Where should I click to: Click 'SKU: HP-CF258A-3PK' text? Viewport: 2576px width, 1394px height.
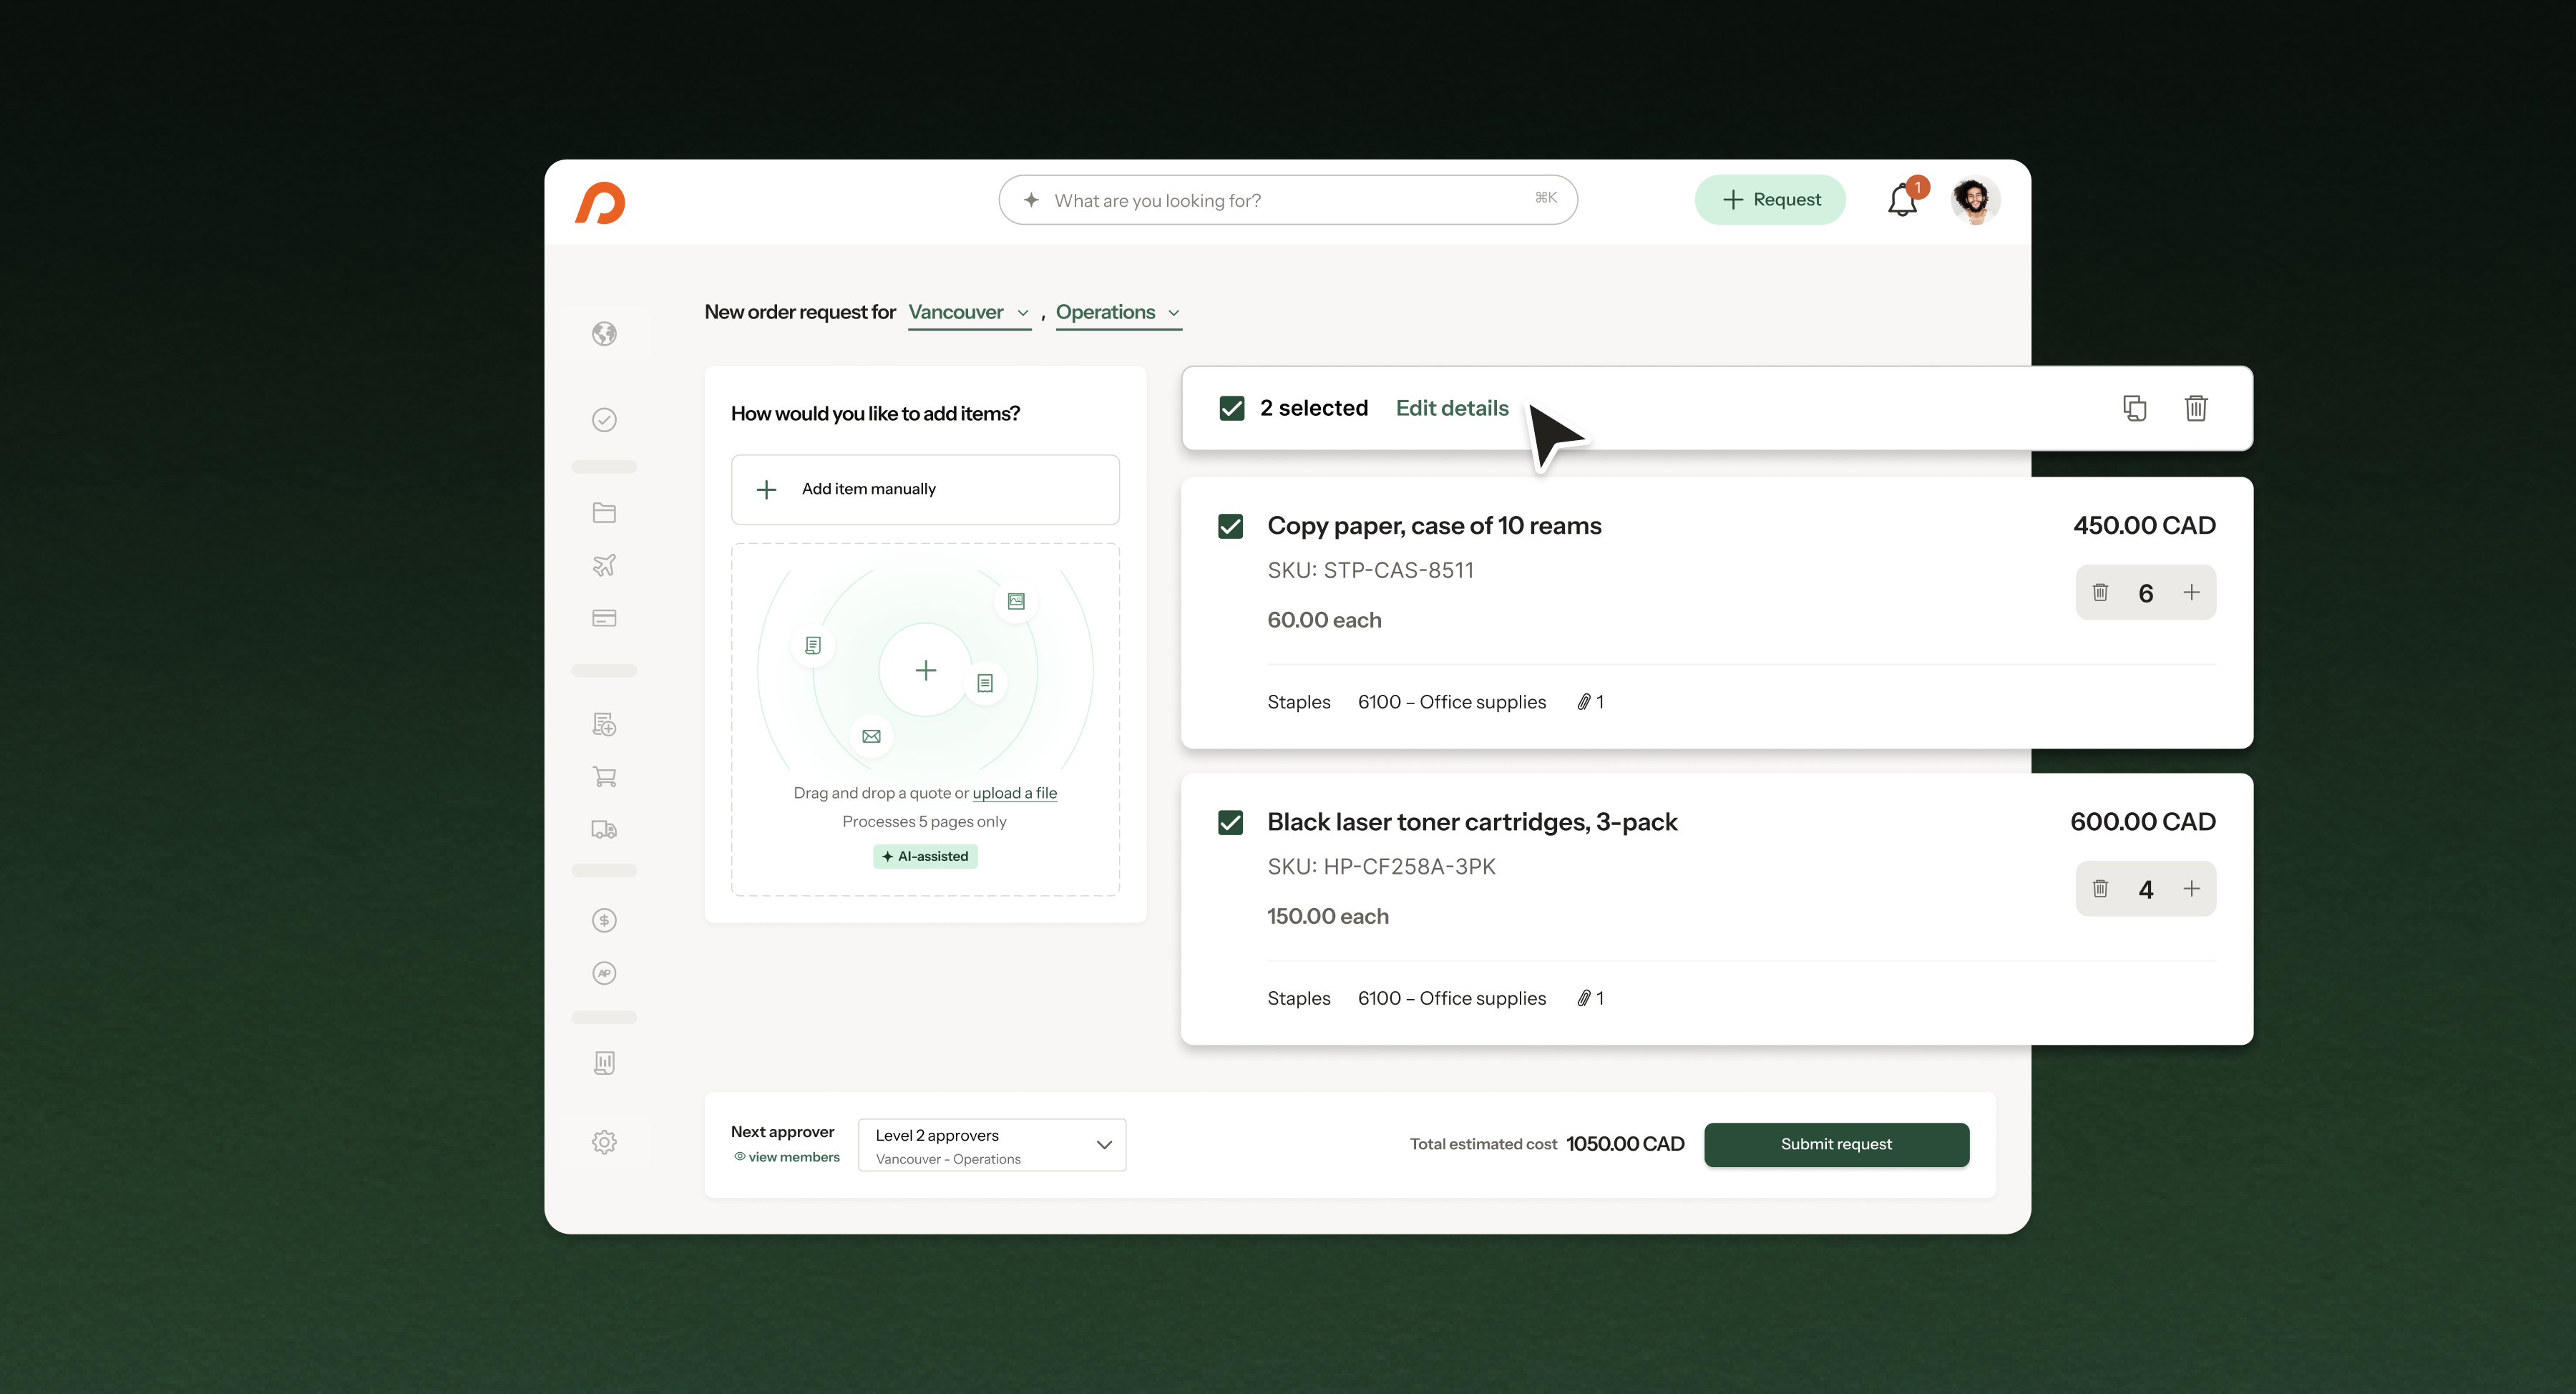tap(1381, 866)
